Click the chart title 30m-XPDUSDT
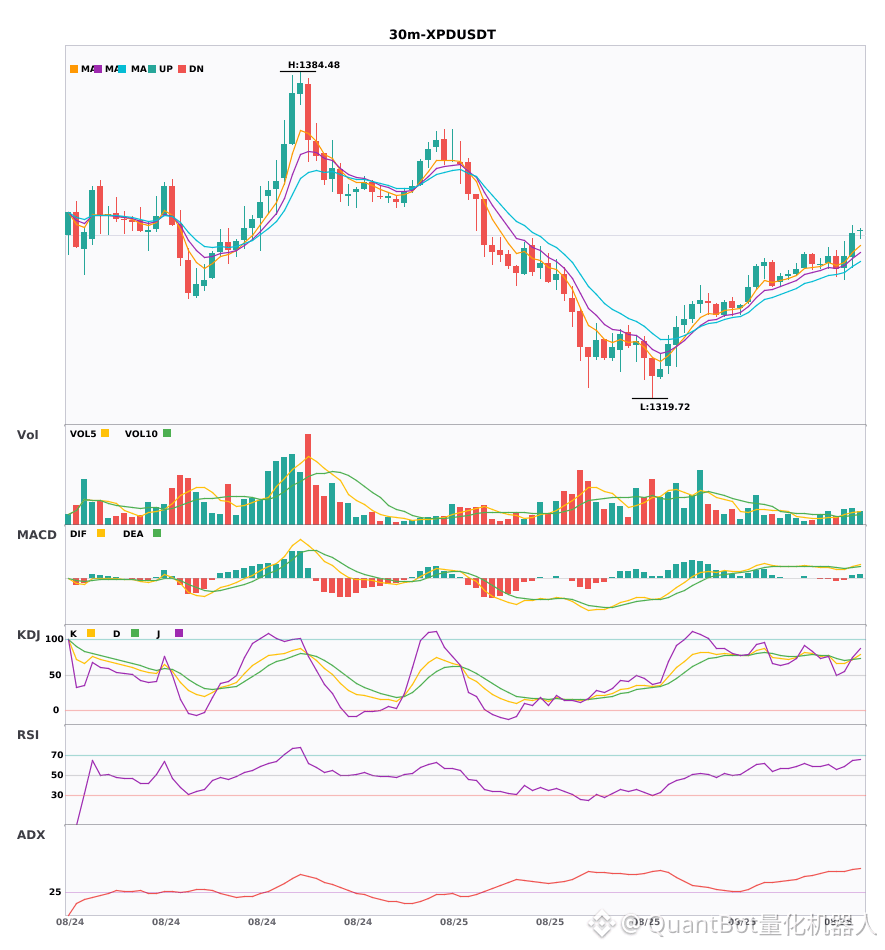The width and height of the screenshot is (885, 950). point(442,35)
